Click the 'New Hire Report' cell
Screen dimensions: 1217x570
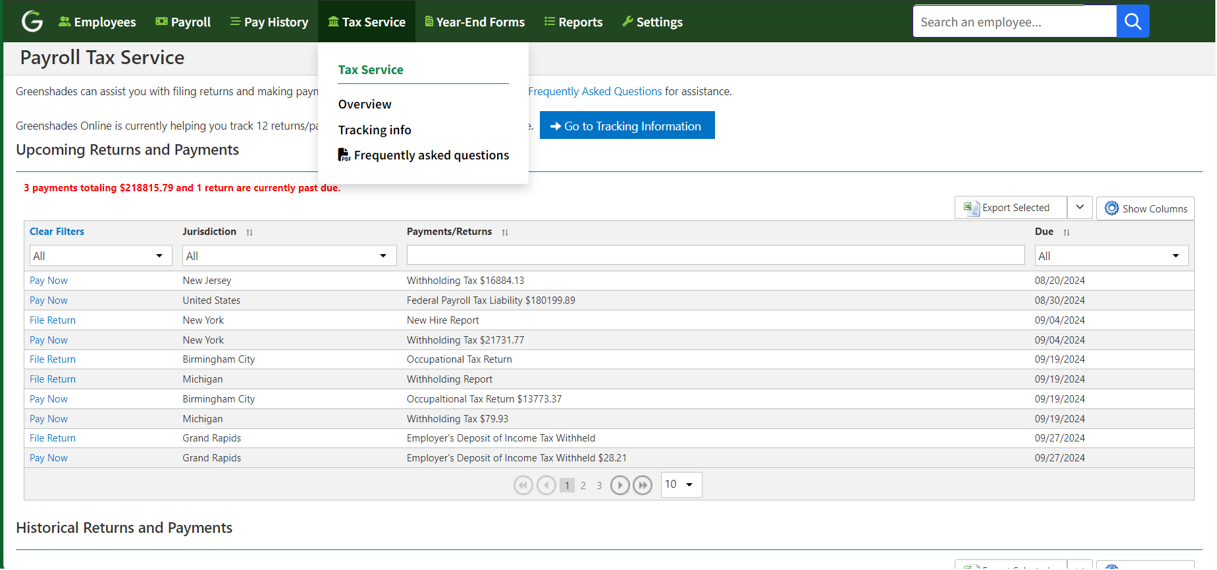443,320
